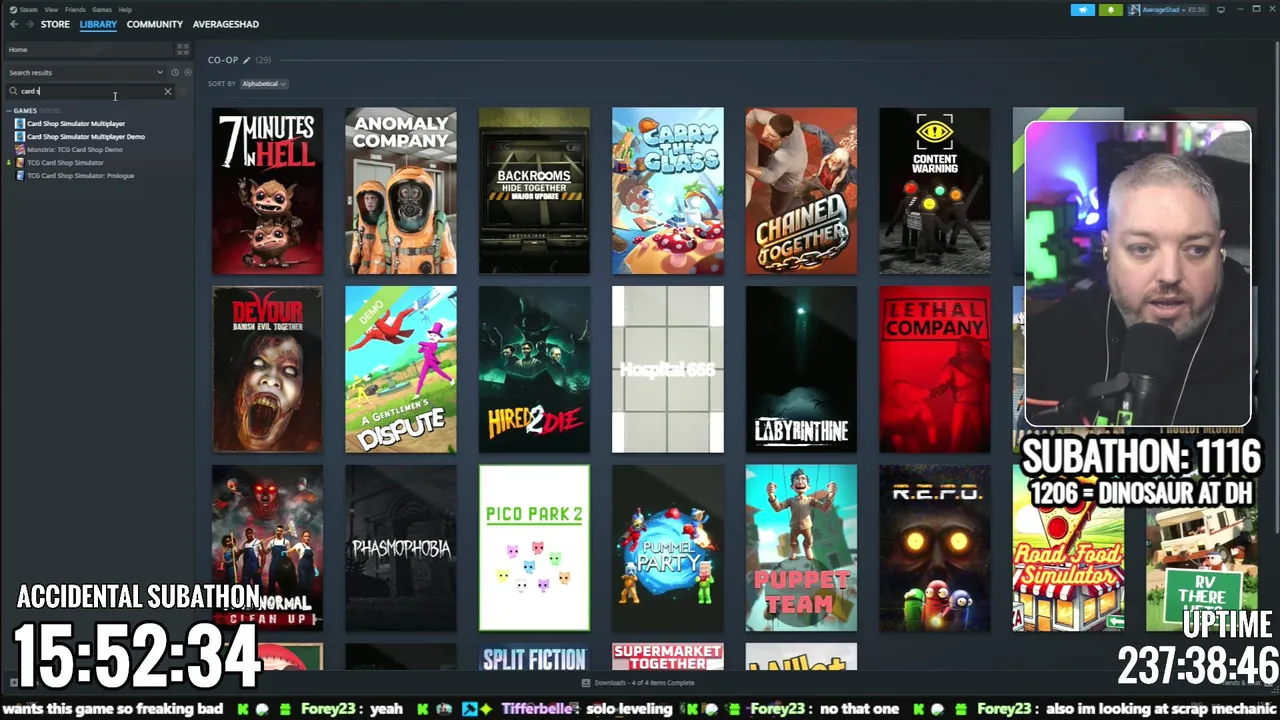Select TCG Card Shop Simulator: Prologue
The height and width of the screenshot is (720, 1280).
click(x=80, y=175)
